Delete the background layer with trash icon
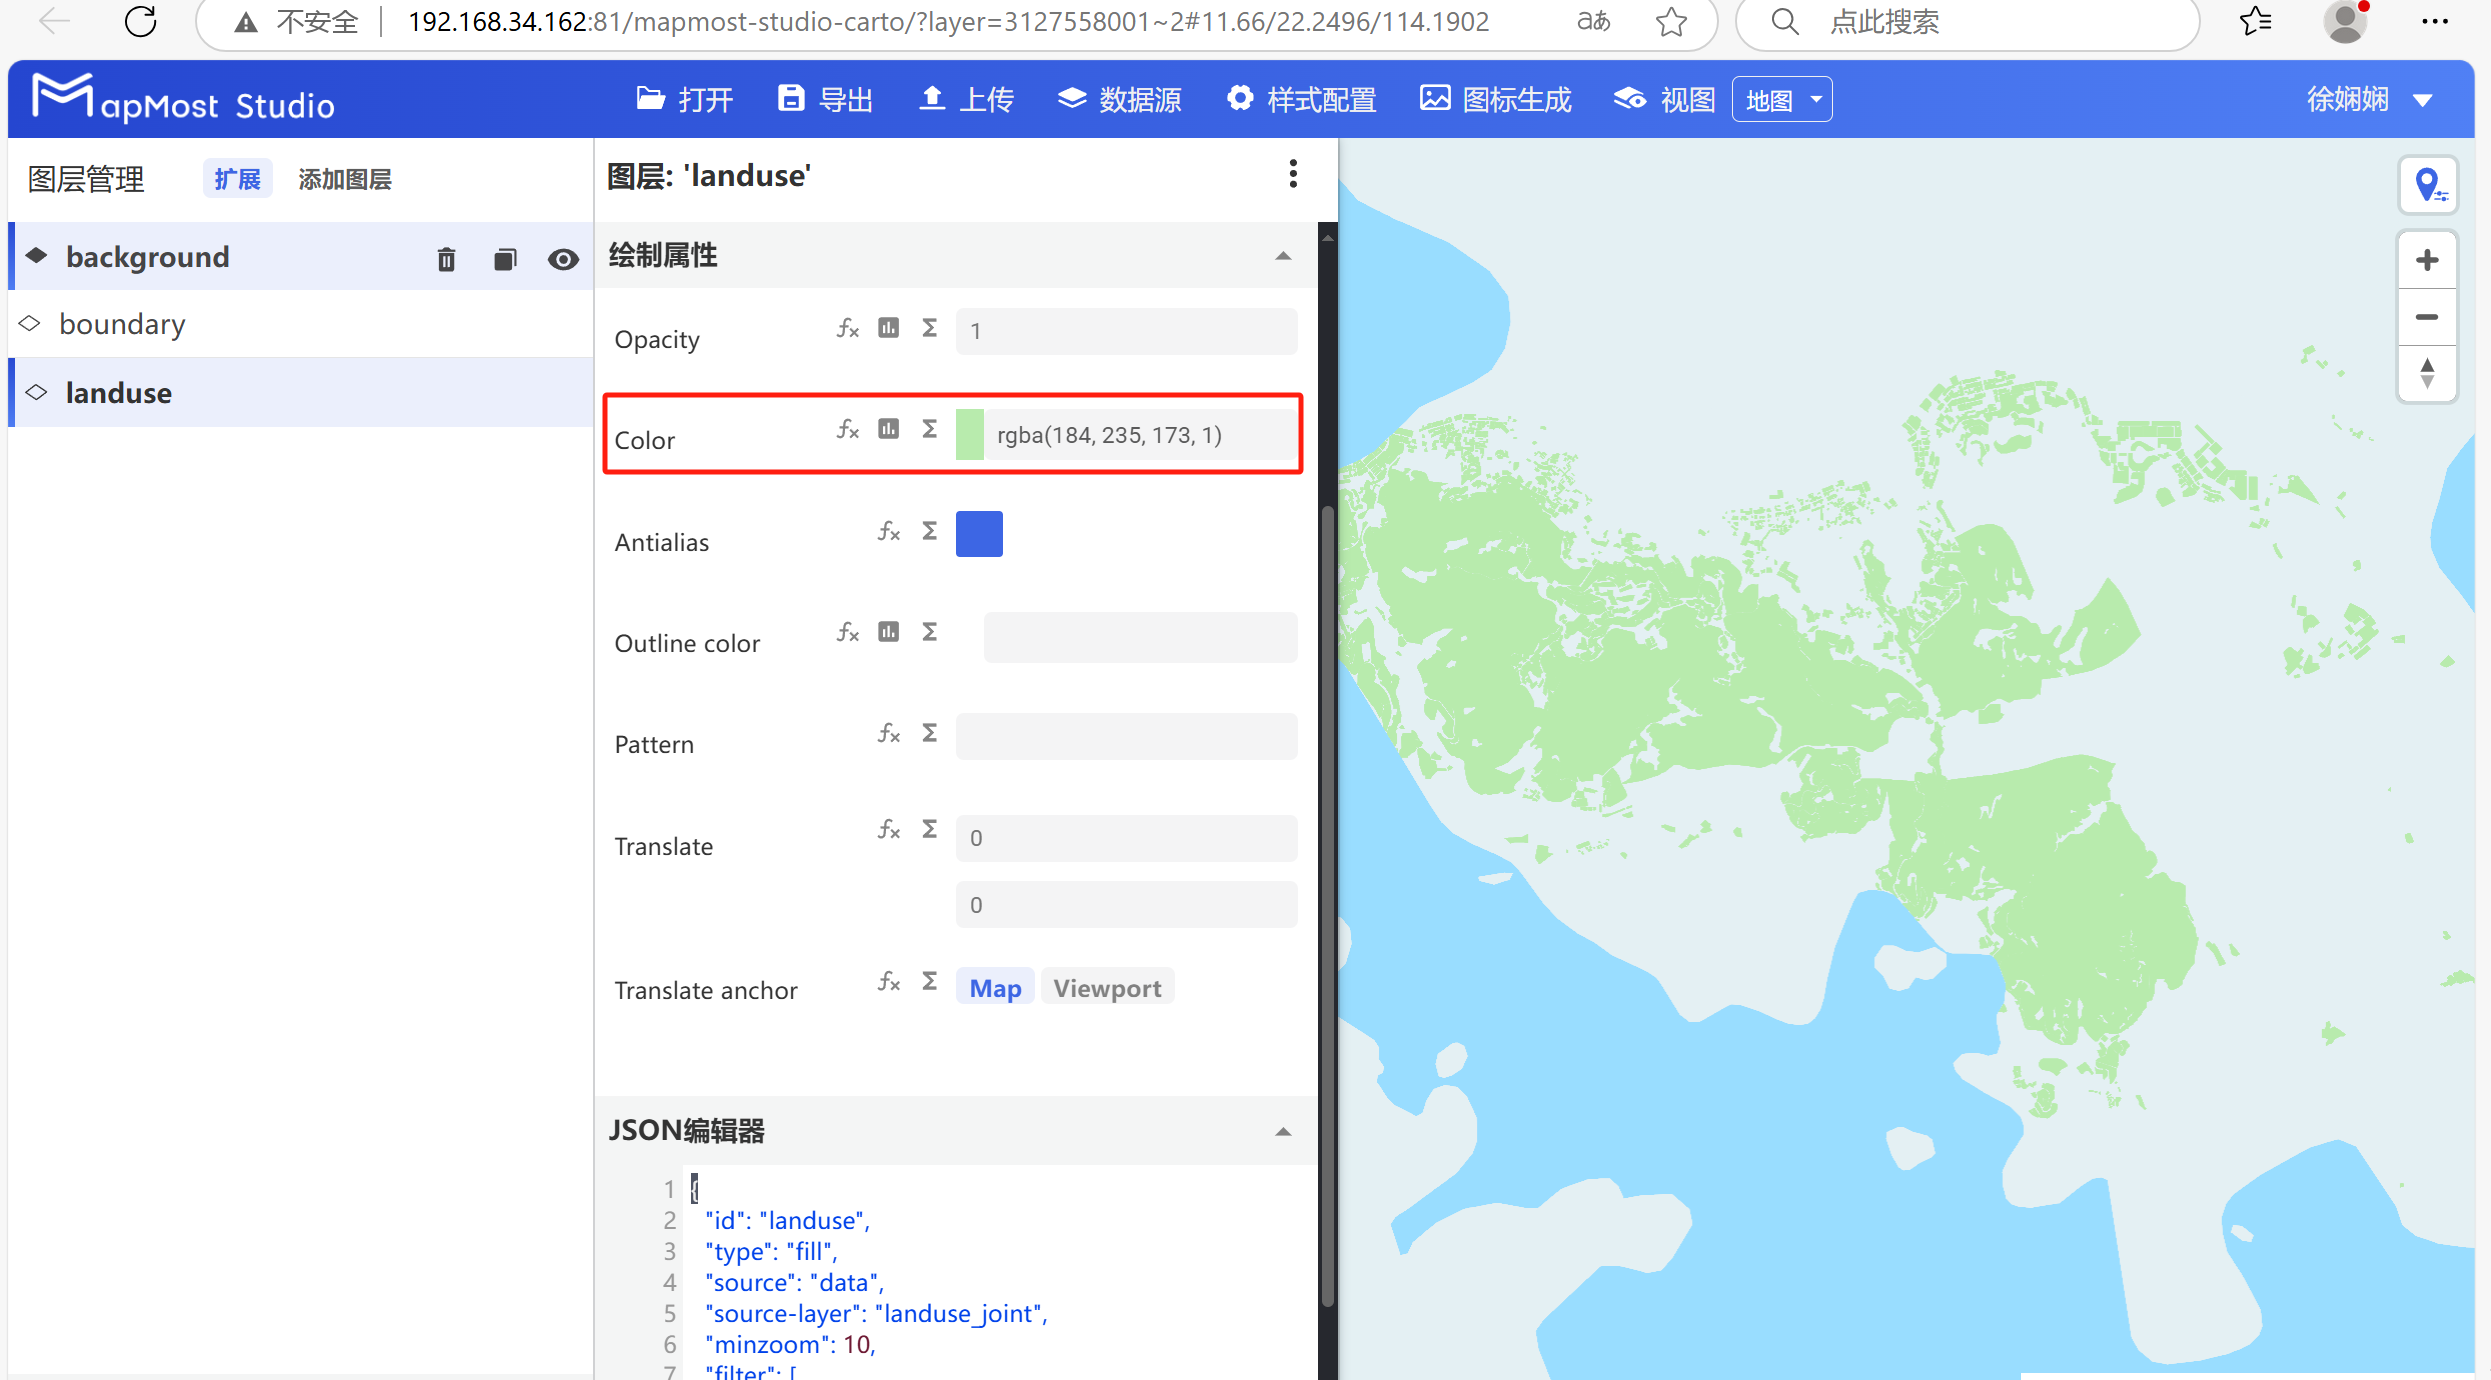 pos(446,258)
